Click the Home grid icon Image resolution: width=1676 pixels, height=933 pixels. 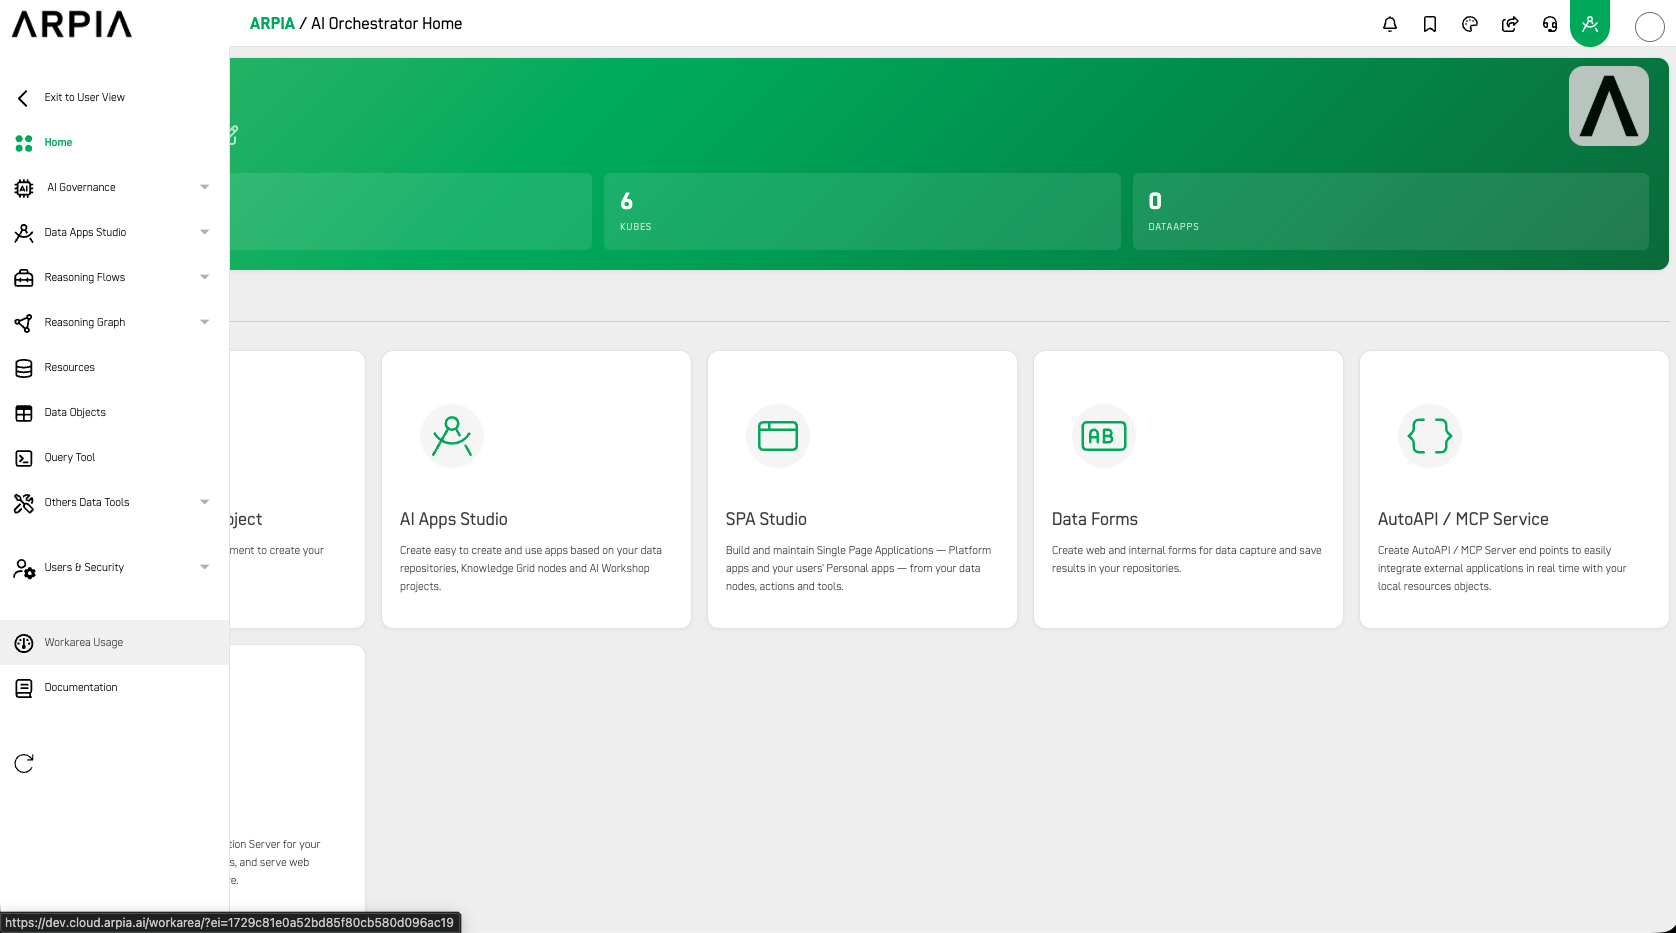pos(24,143)
